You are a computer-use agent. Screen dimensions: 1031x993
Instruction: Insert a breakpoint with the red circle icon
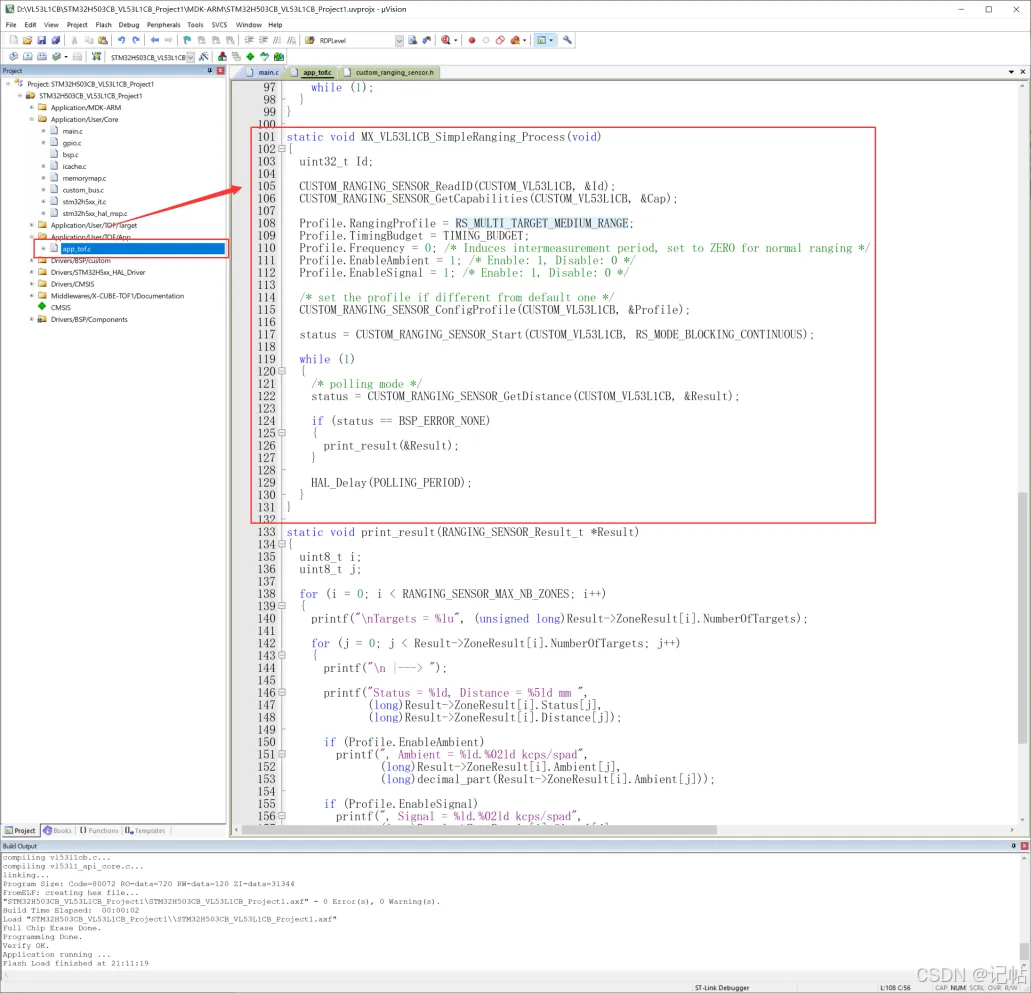[471, 41]
